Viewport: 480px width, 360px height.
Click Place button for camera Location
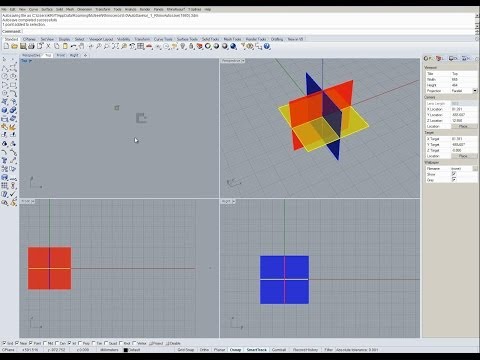[x=463, y=126]
